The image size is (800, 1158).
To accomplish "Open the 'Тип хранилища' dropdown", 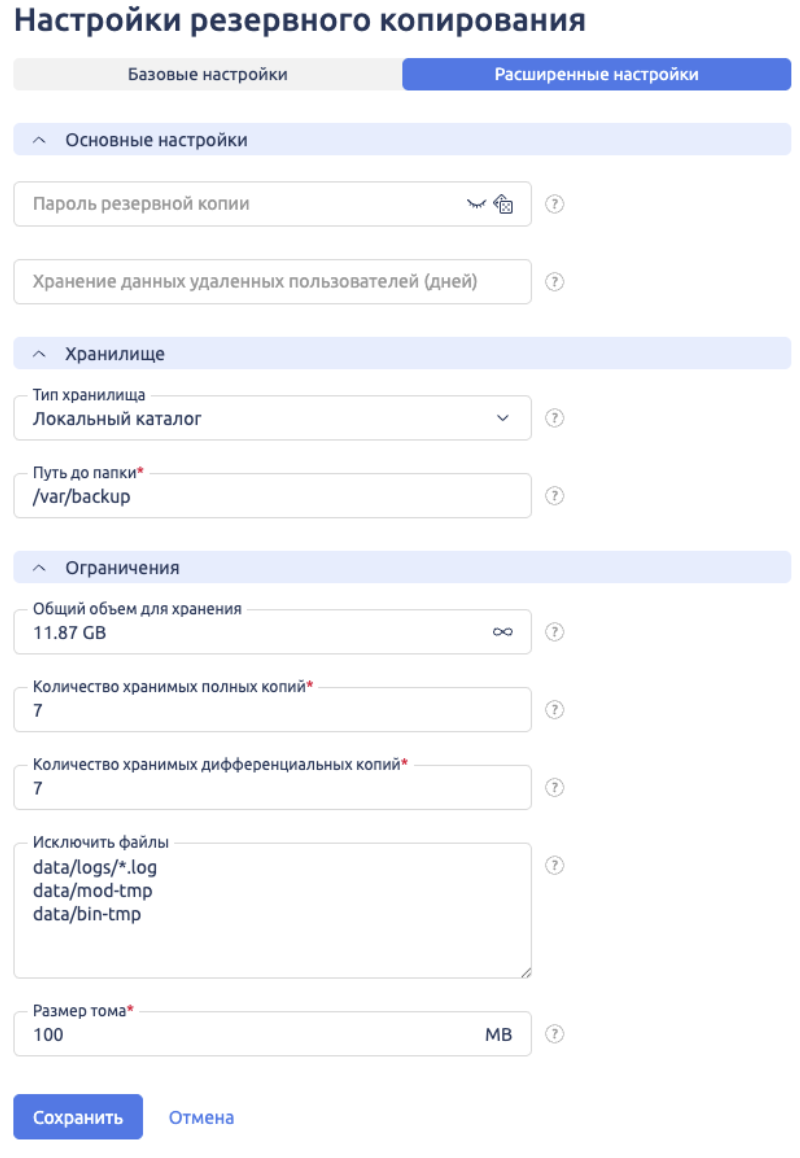I will click(x=501, y=417).
